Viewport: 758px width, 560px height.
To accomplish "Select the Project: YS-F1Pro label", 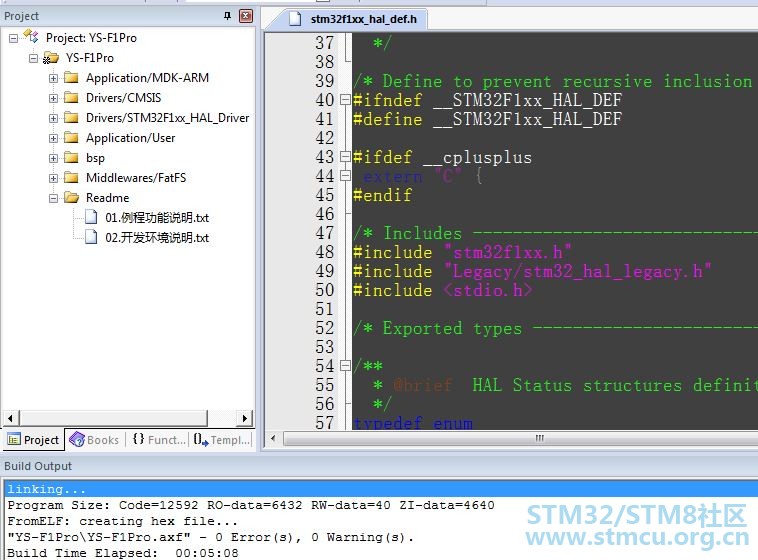I will [91, 38].
